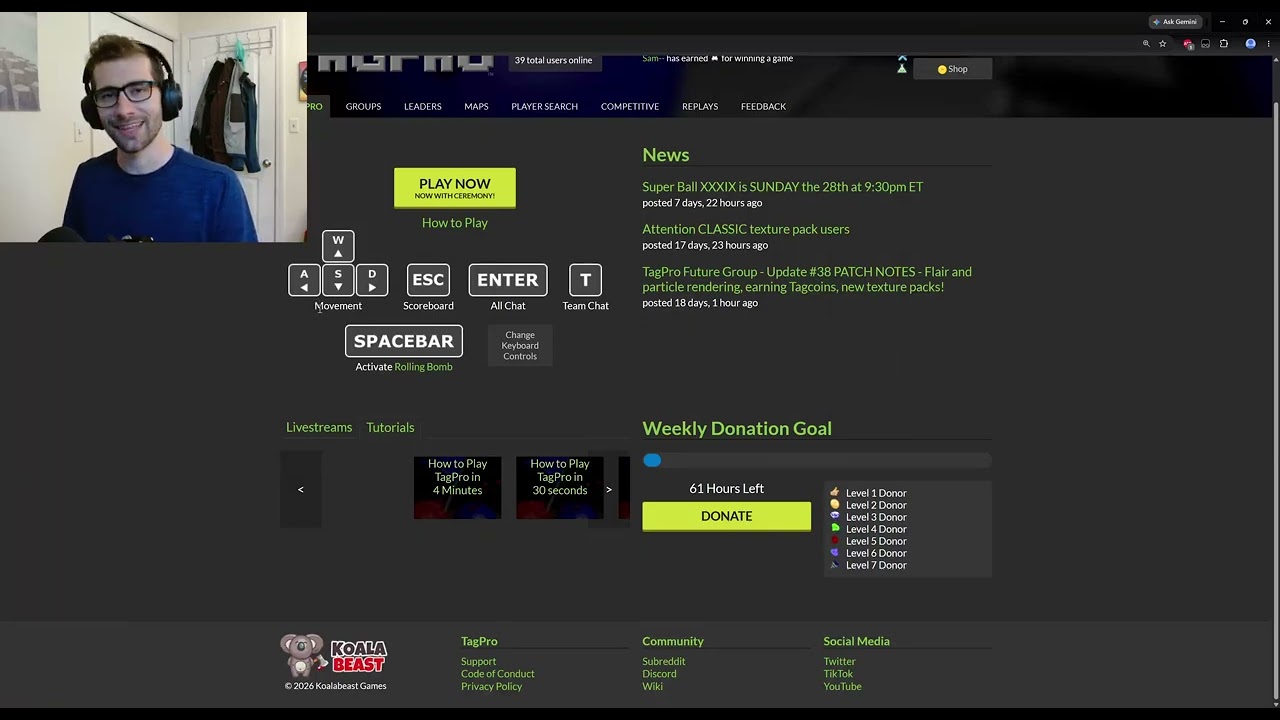Click the W movement key icon
Screen dimensions: 1280x720
[338, 245]
